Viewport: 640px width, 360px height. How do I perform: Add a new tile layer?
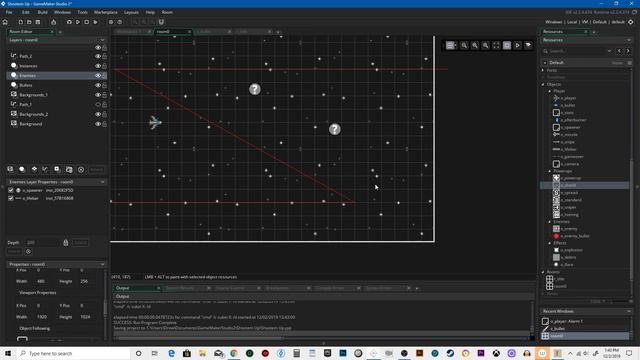(34, 169)
